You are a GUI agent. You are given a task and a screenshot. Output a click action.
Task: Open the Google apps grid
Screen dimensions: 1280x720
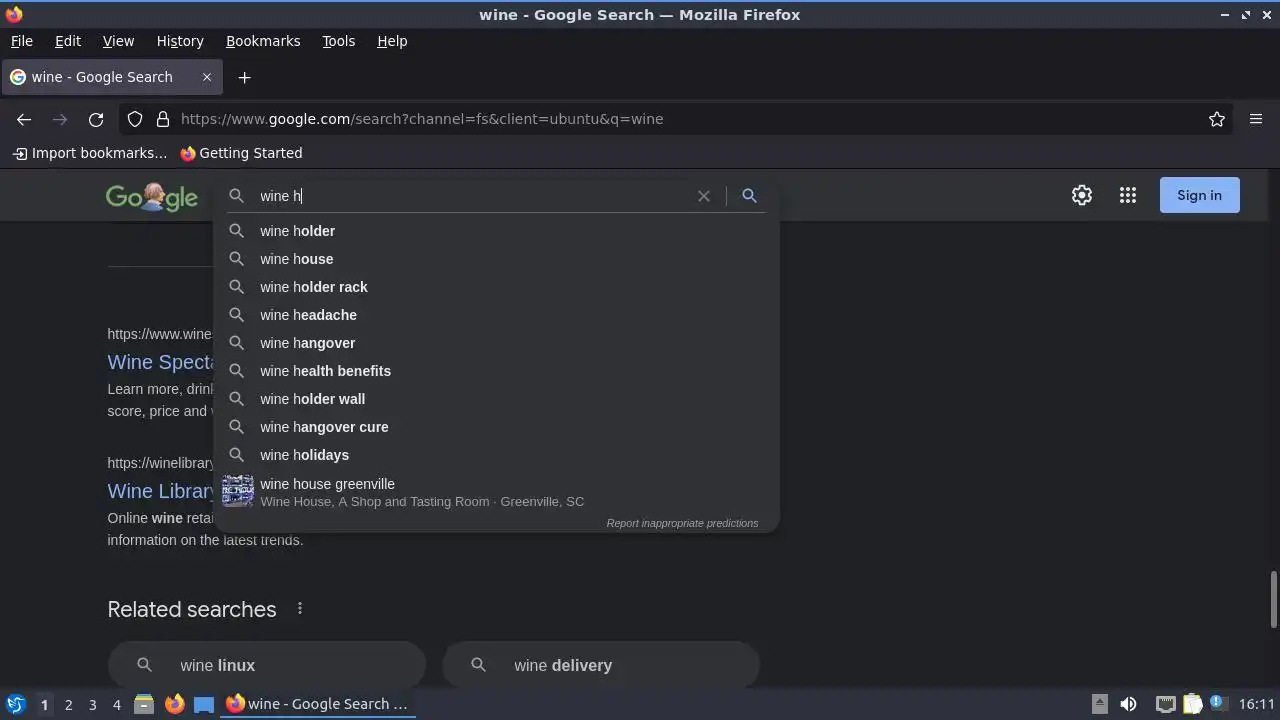coord(1128,195)
